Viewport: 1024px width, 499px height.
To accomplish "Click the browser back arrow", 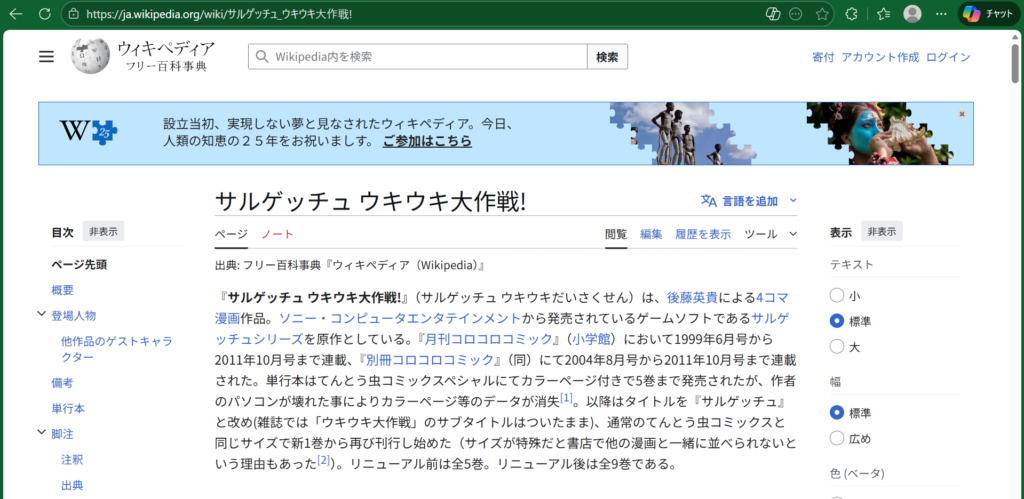I will [15, 14].
